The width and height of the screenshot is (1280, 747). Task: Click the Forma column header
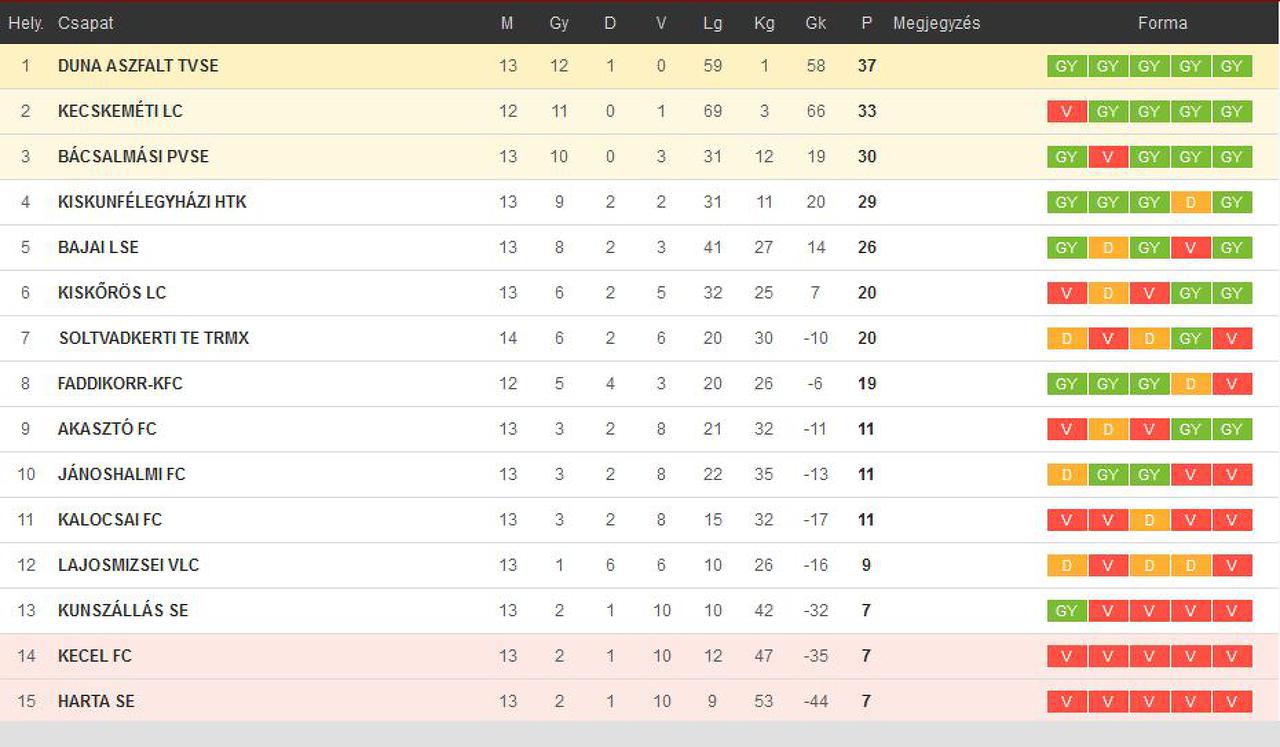coord(1162,23)
